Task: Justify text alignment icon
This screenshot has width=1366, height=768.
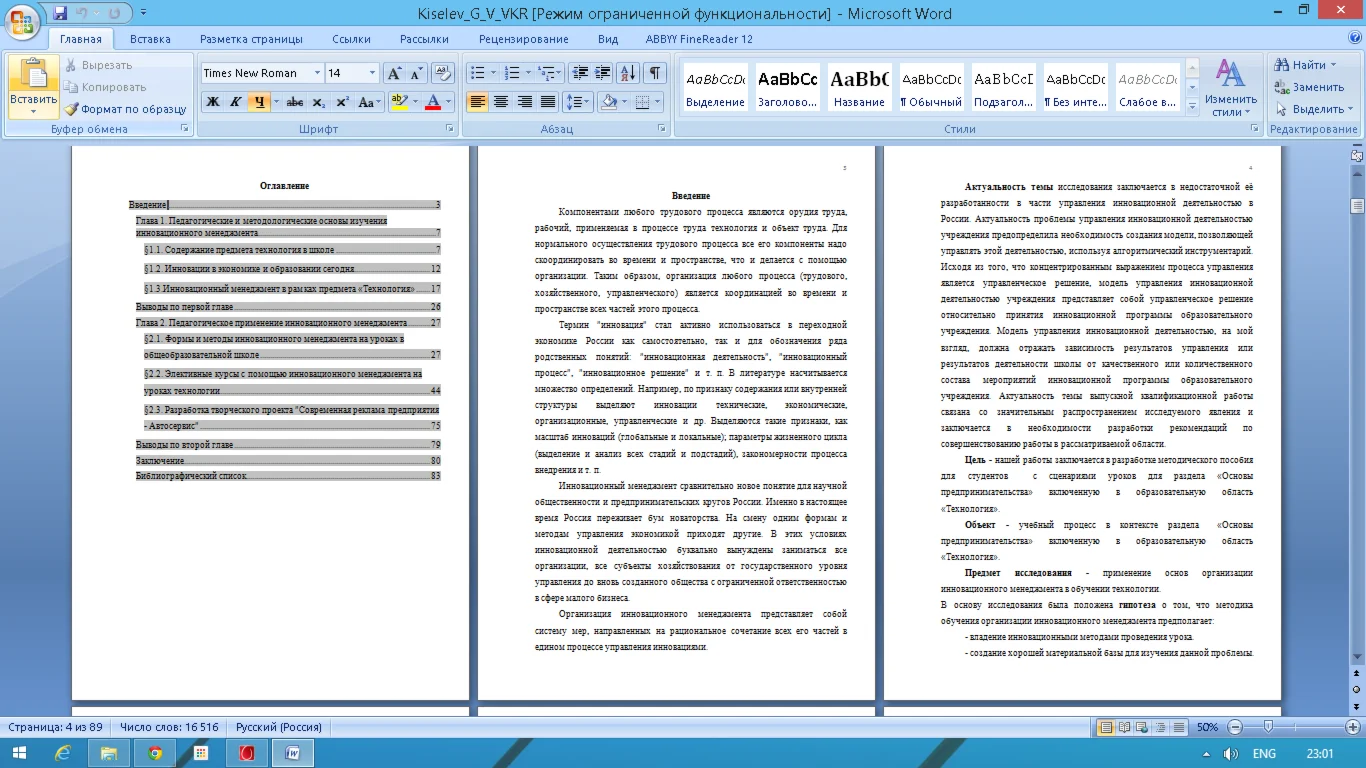Action: point(548,102)
